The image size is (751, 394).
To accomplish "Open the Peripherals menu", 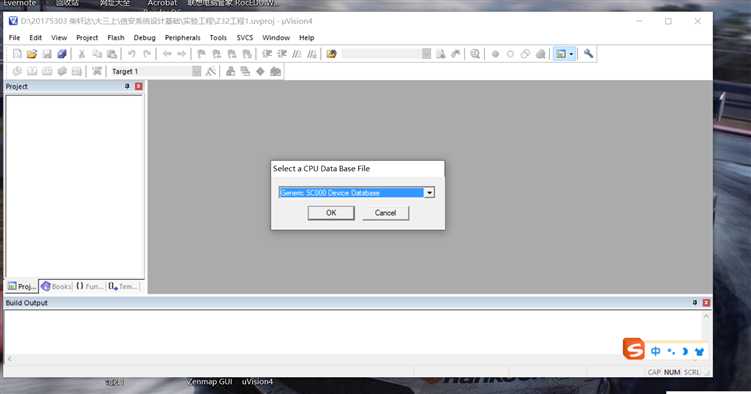I will (x=182, y=37).
